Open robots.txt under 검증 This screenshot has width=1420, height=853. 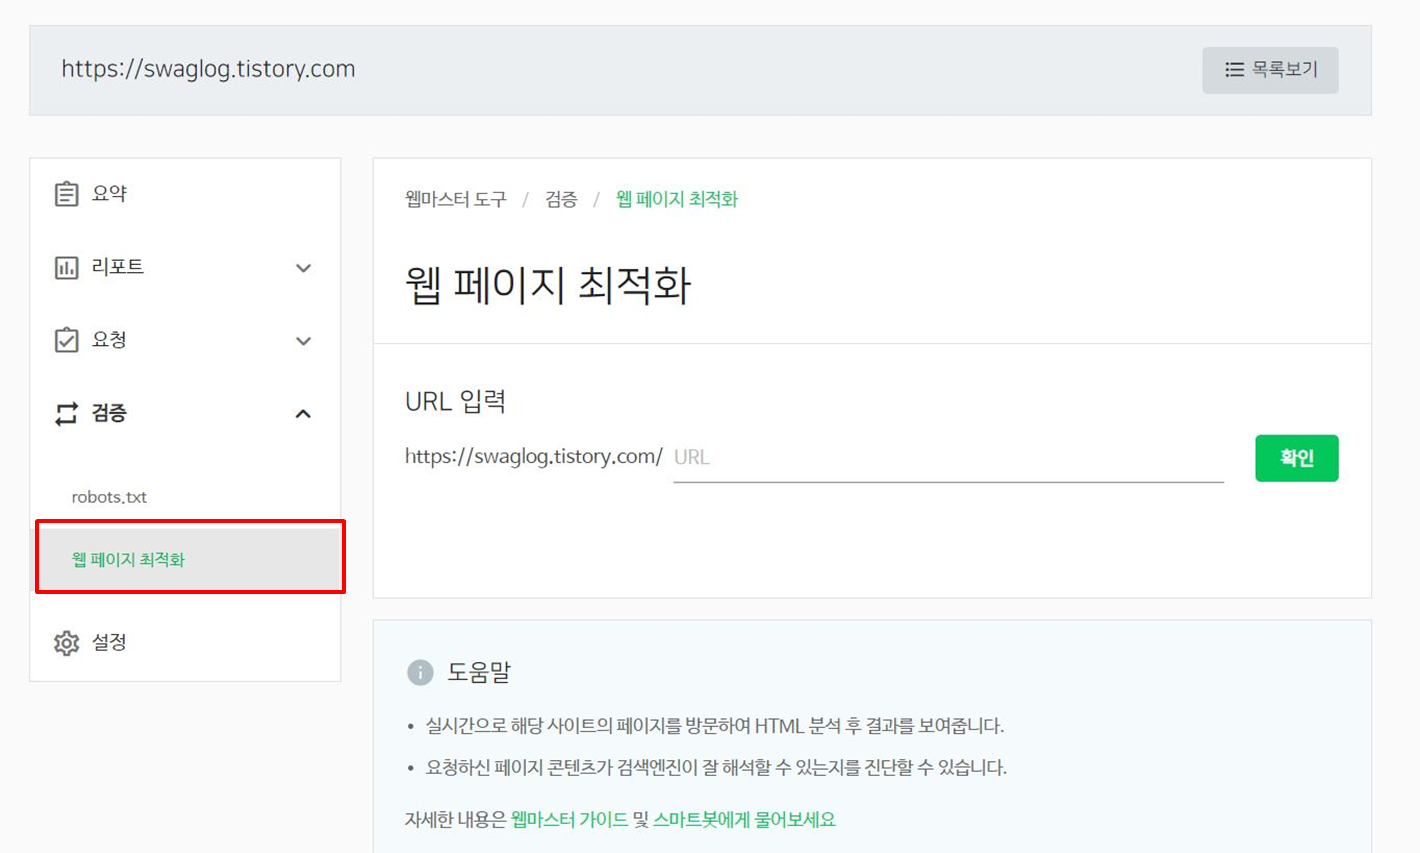109,497
